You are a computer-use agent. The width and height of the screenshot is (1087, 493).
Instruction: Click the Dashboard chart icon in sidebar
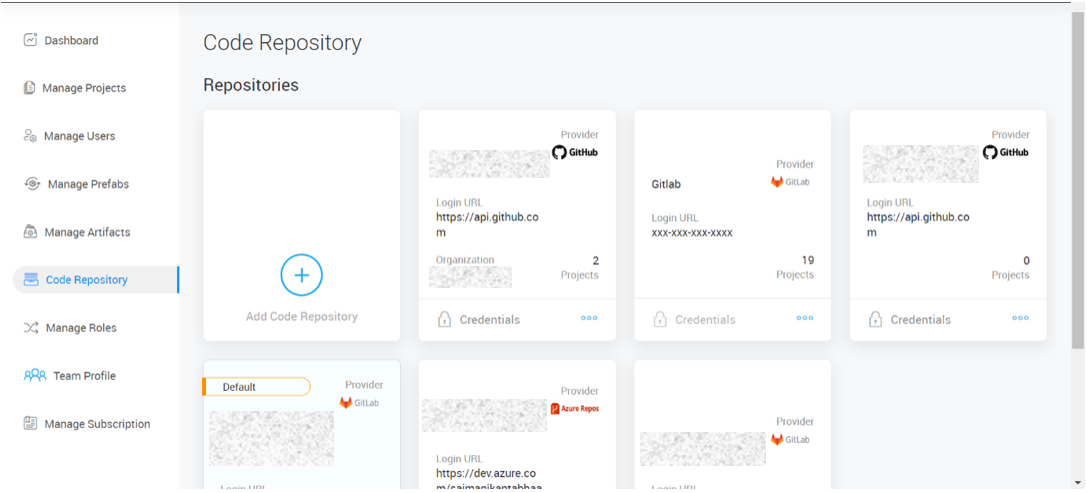click(x=30, y=40)
